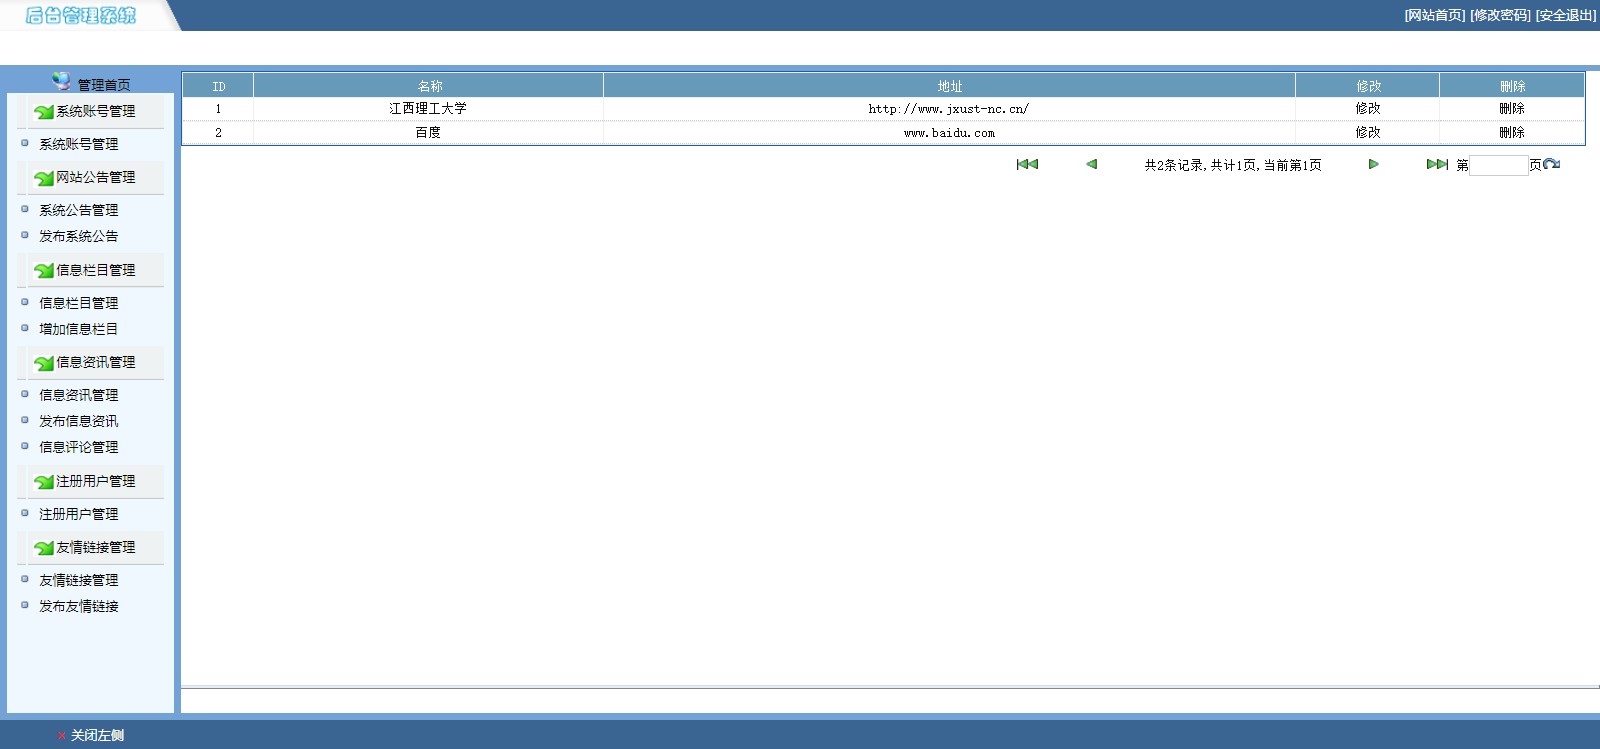
Task: Click the red X close-sidebar icon
Action: click(x=62, y=736)
